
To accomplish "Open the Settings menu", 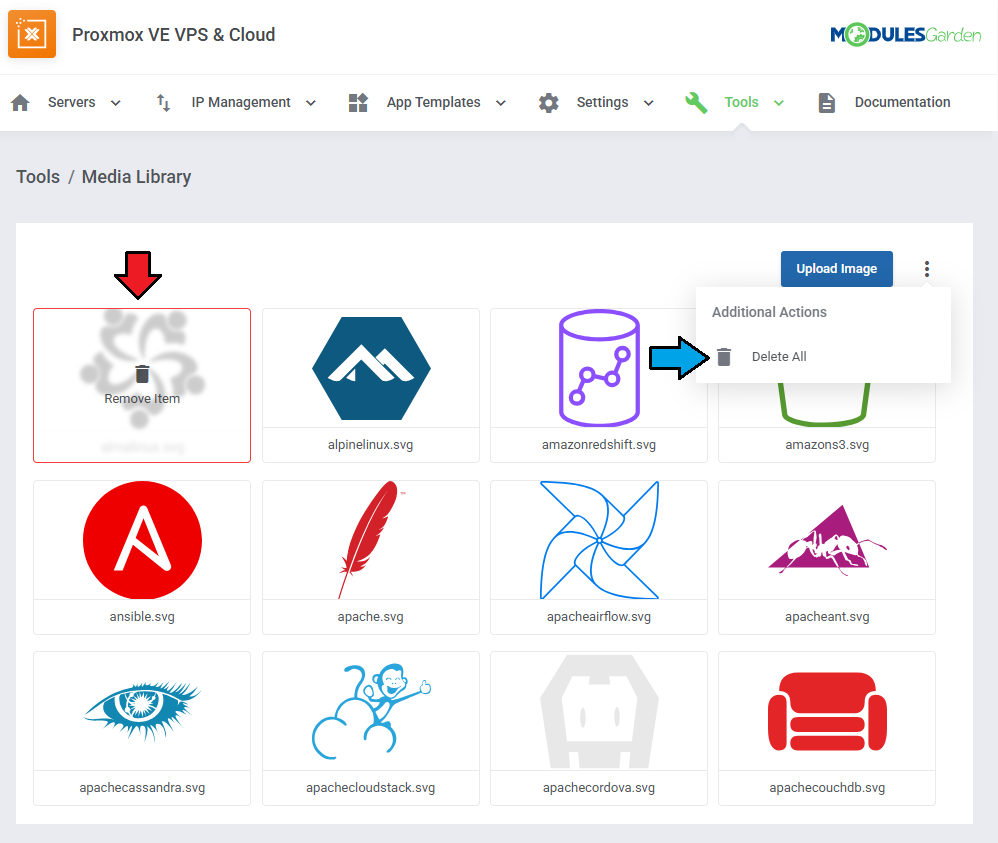I will coord(602,103).
